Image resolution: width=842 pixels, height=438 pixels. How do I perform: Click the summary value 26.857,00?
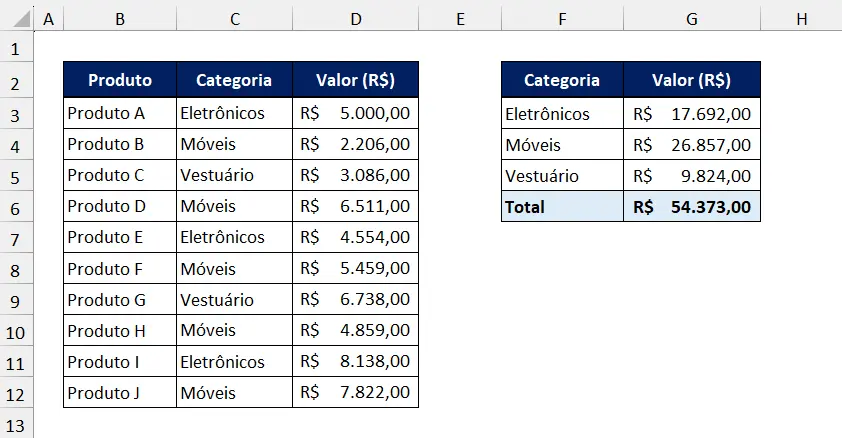[x=691, y=145]
